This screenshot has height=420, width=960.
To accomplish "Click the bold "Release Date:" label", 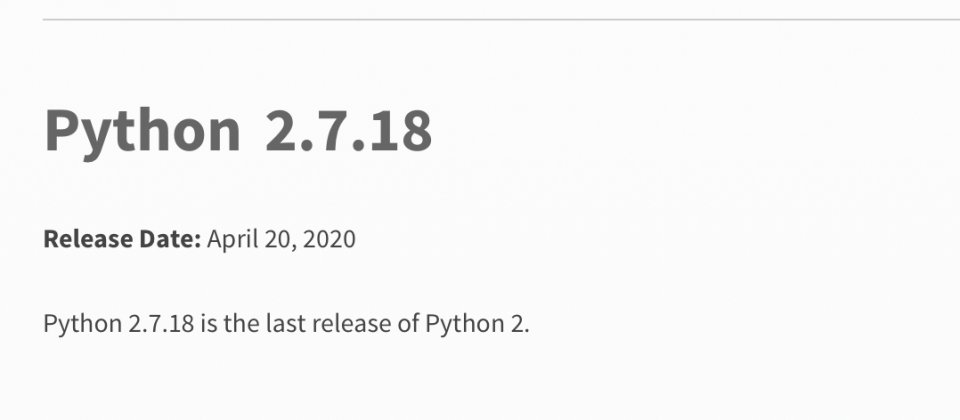I will [122, 239].
